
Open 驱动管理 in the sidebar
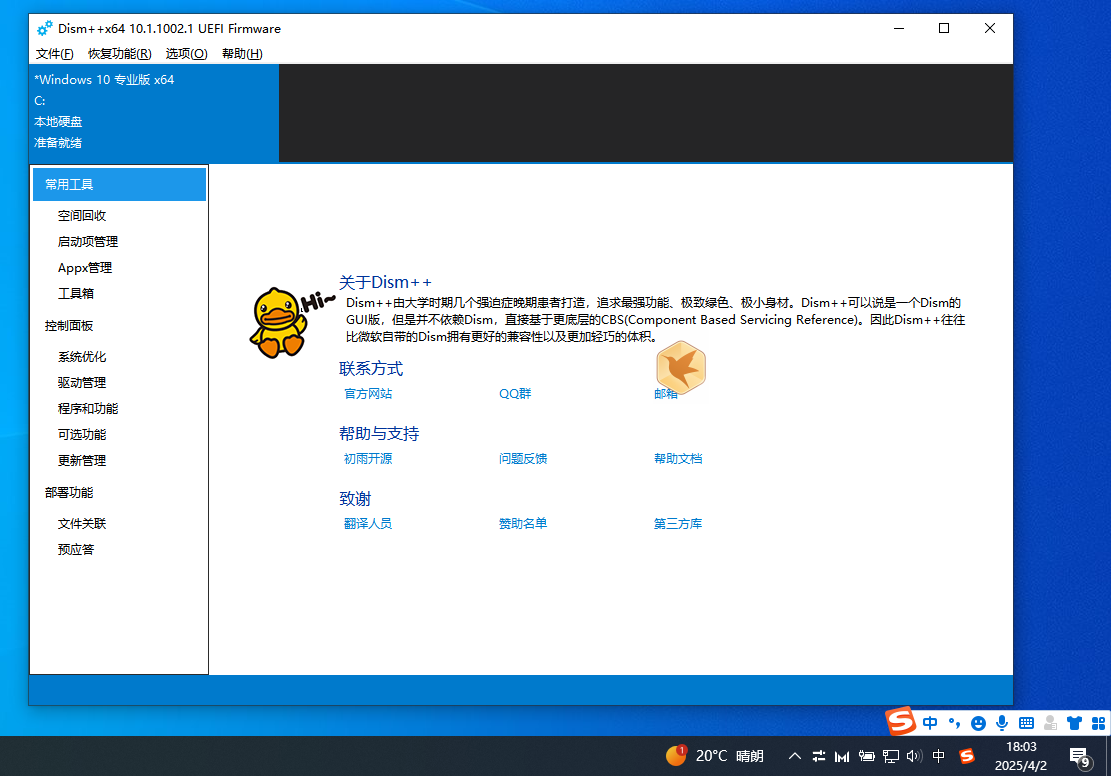click(82, 383)
